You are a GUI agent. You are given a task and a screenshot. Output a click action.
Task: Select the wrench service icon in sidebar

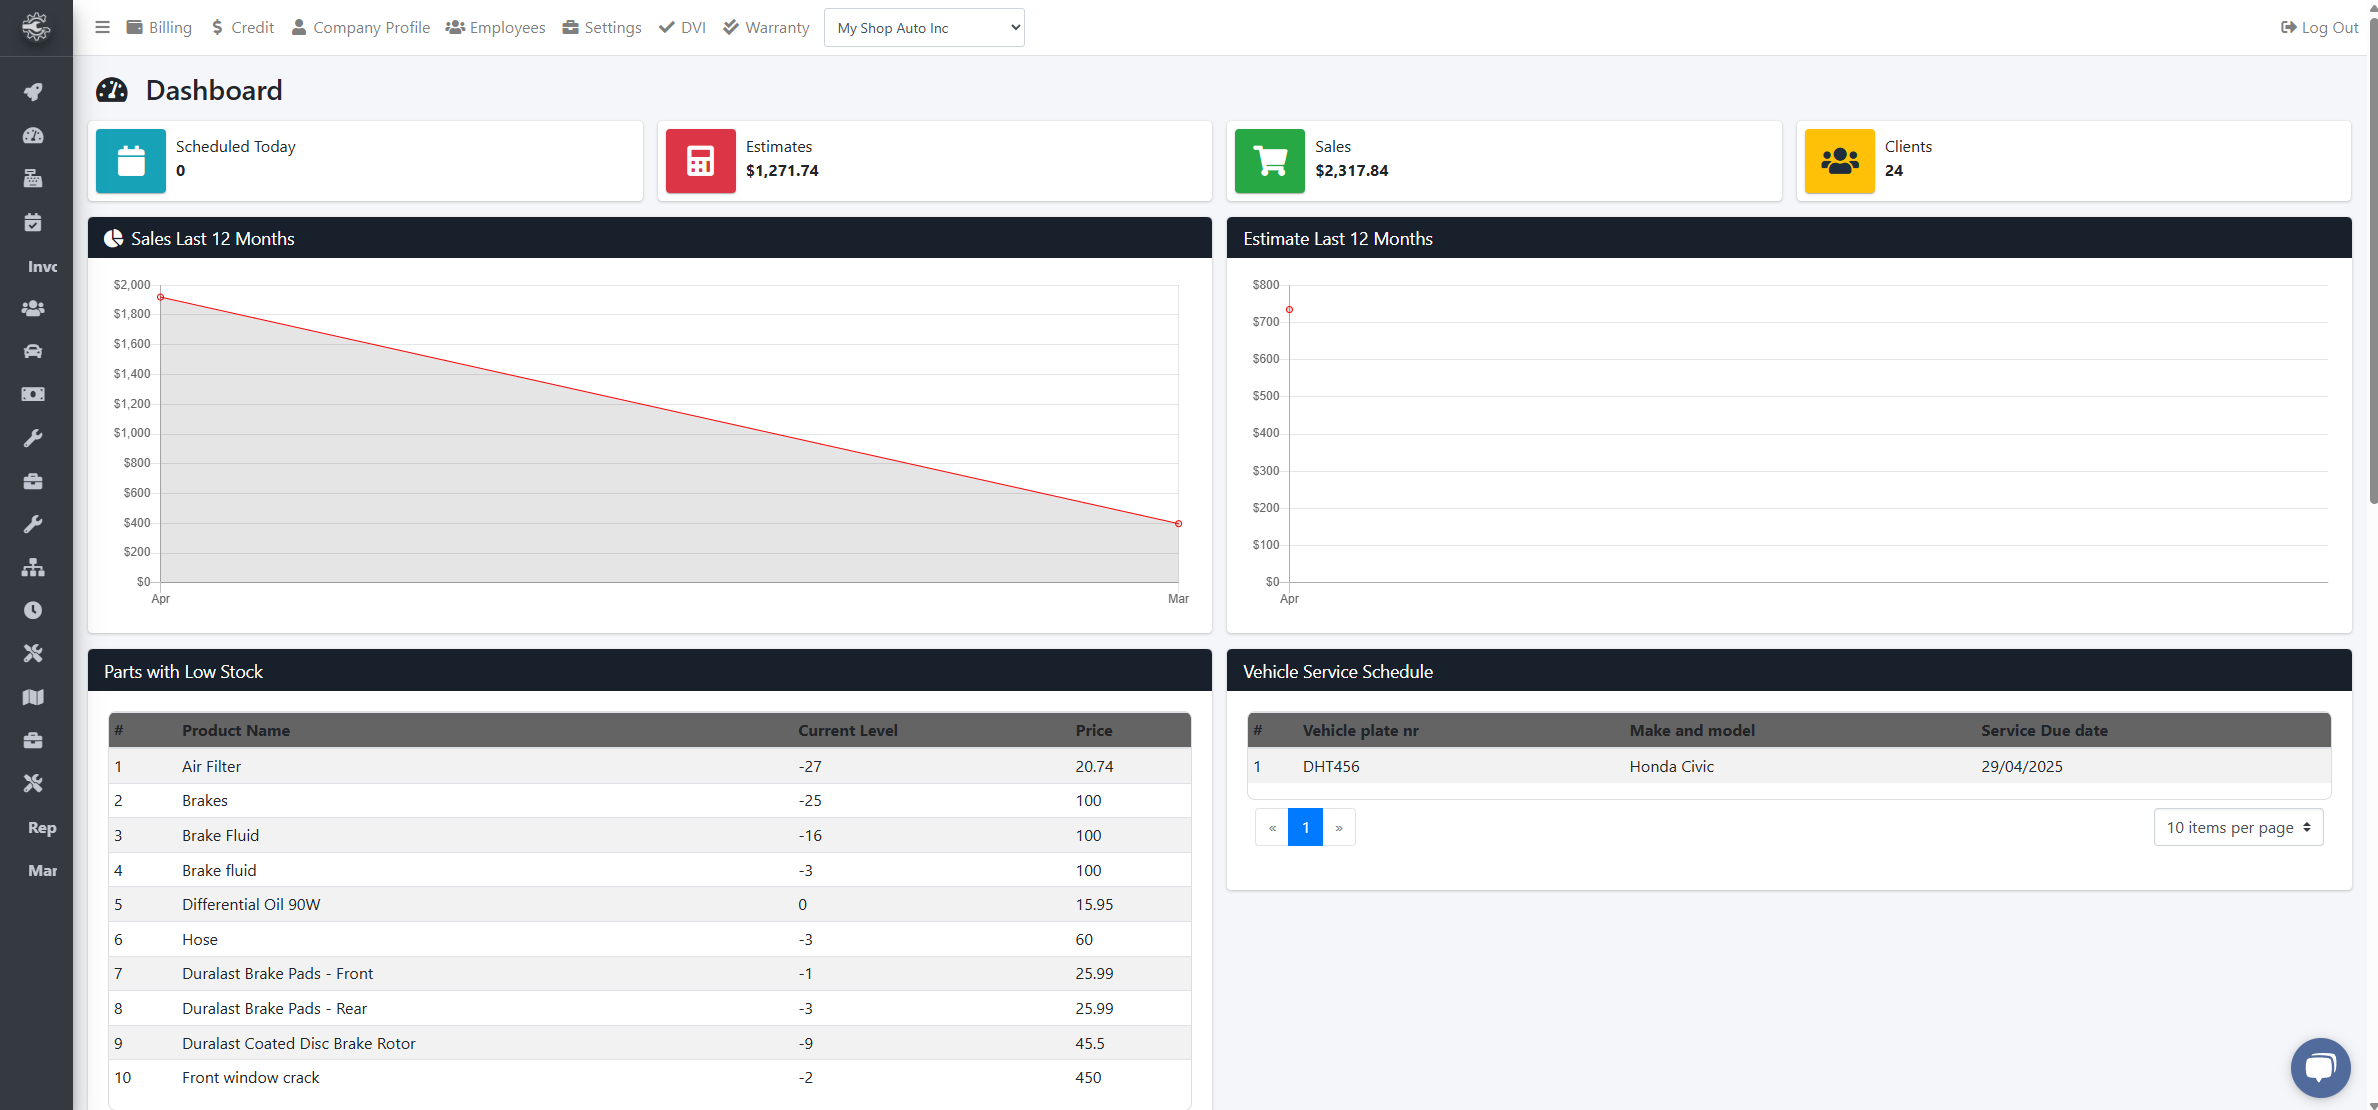34,437
